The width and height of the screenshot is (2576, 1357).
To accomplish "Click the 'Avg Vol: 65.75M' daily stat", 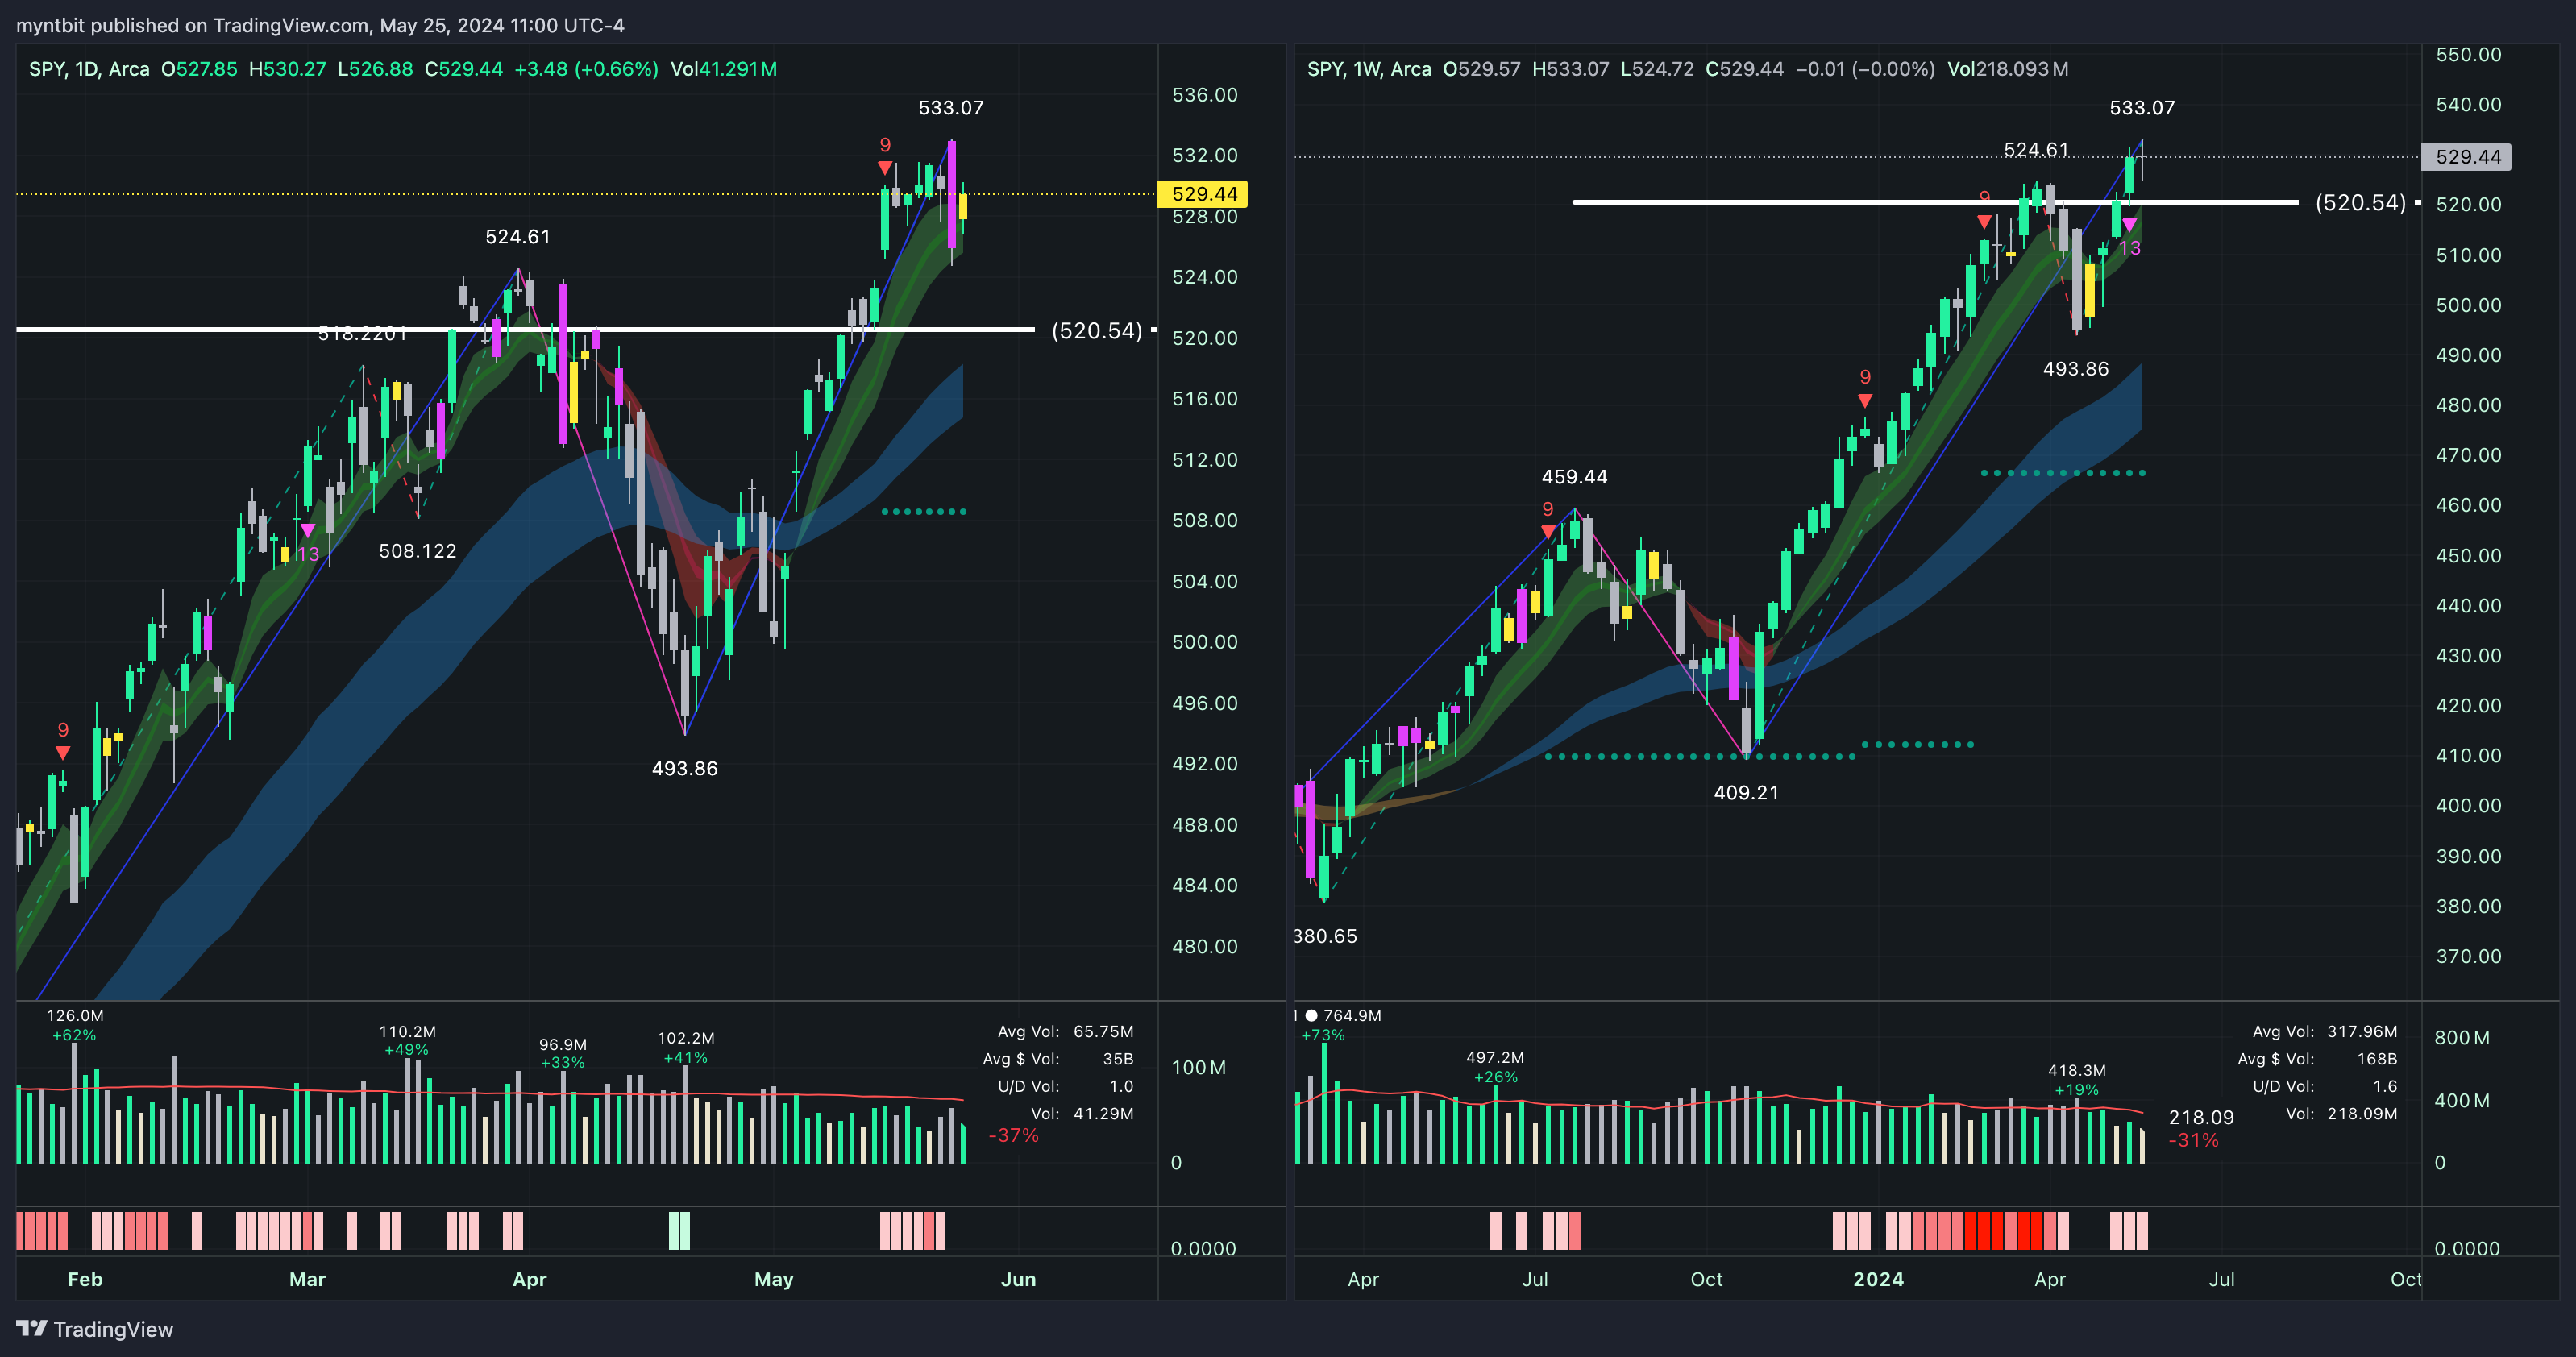I will click(1065, 1032).
